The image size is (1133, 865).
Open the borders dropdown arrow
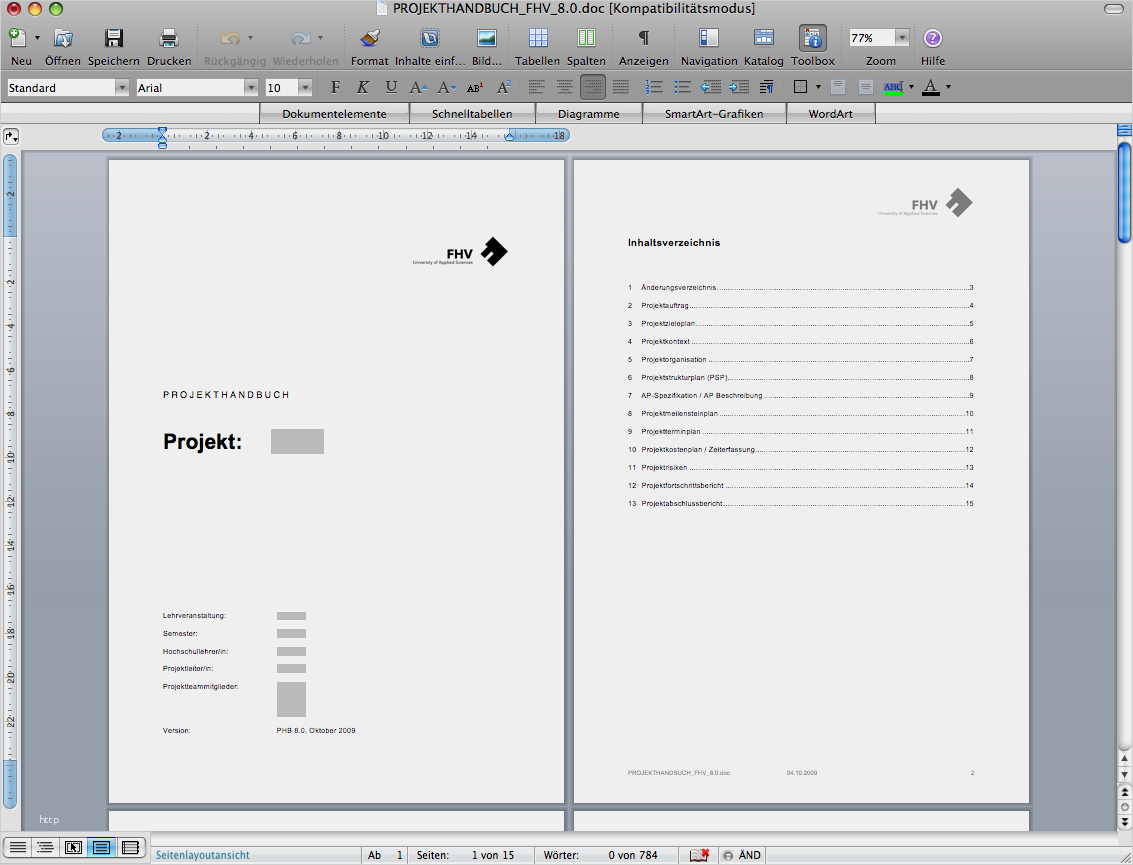[x=818, y=87]
